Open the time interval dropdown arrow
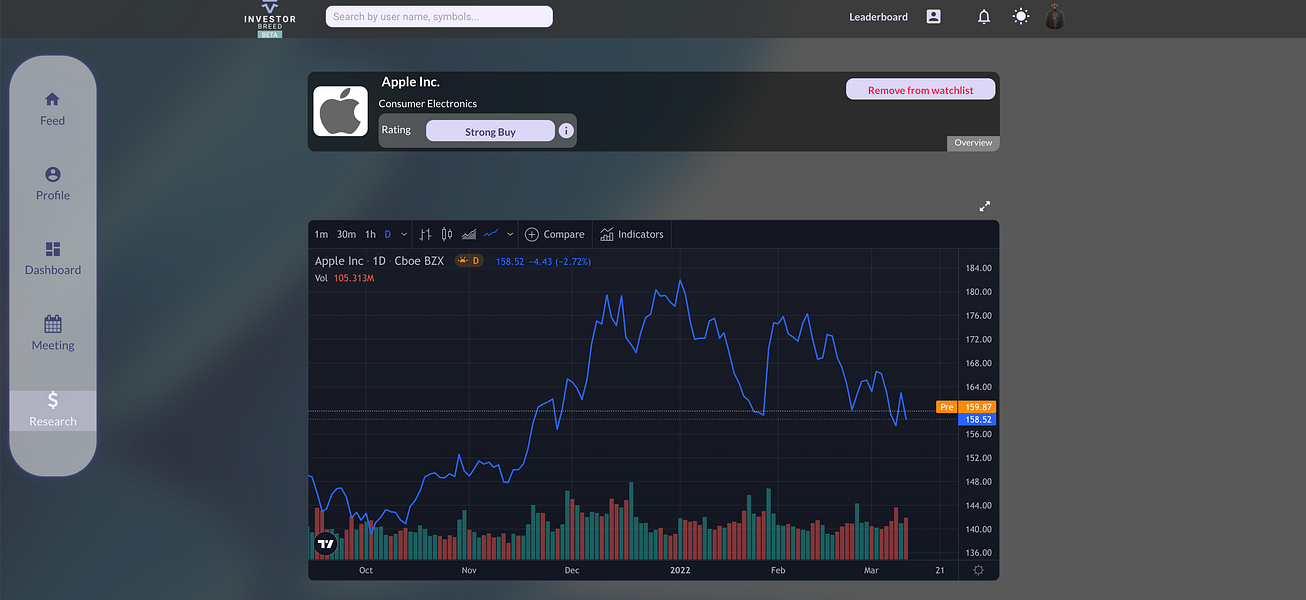Viewport: 1306px width, 600px height. click(404, 234)
